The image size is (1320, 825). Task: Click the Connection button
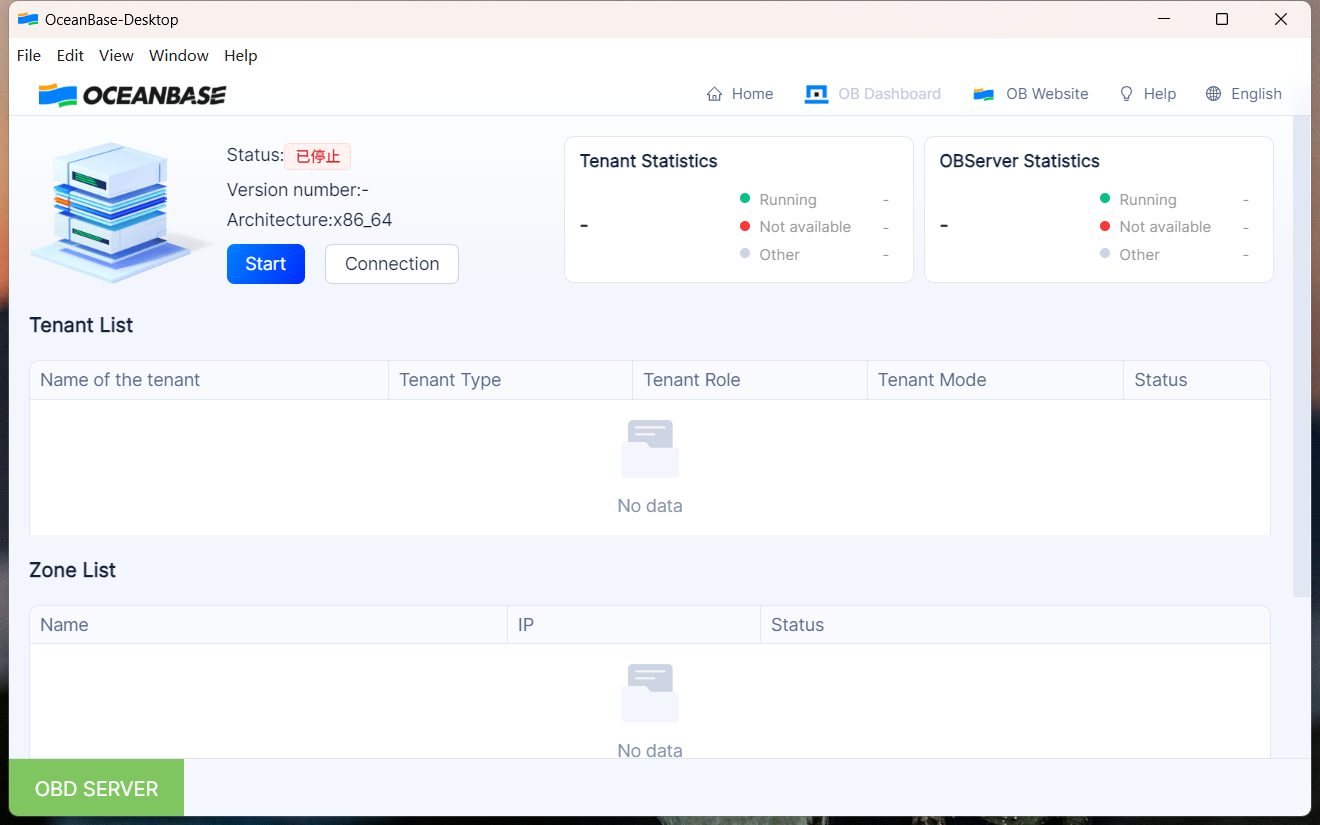(392, 264)
